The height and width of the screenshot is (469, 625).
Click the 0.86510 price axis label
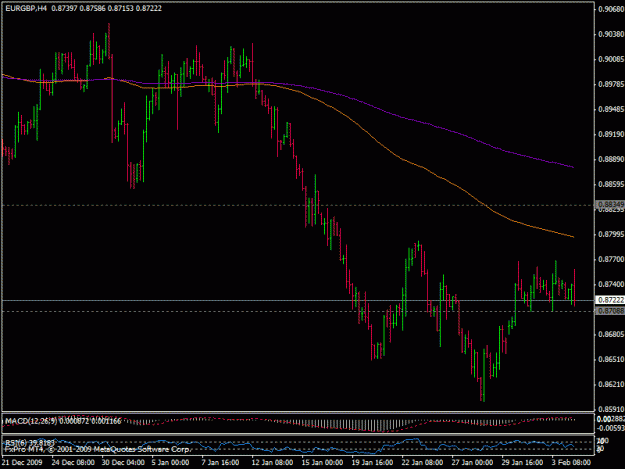(611, 359)
